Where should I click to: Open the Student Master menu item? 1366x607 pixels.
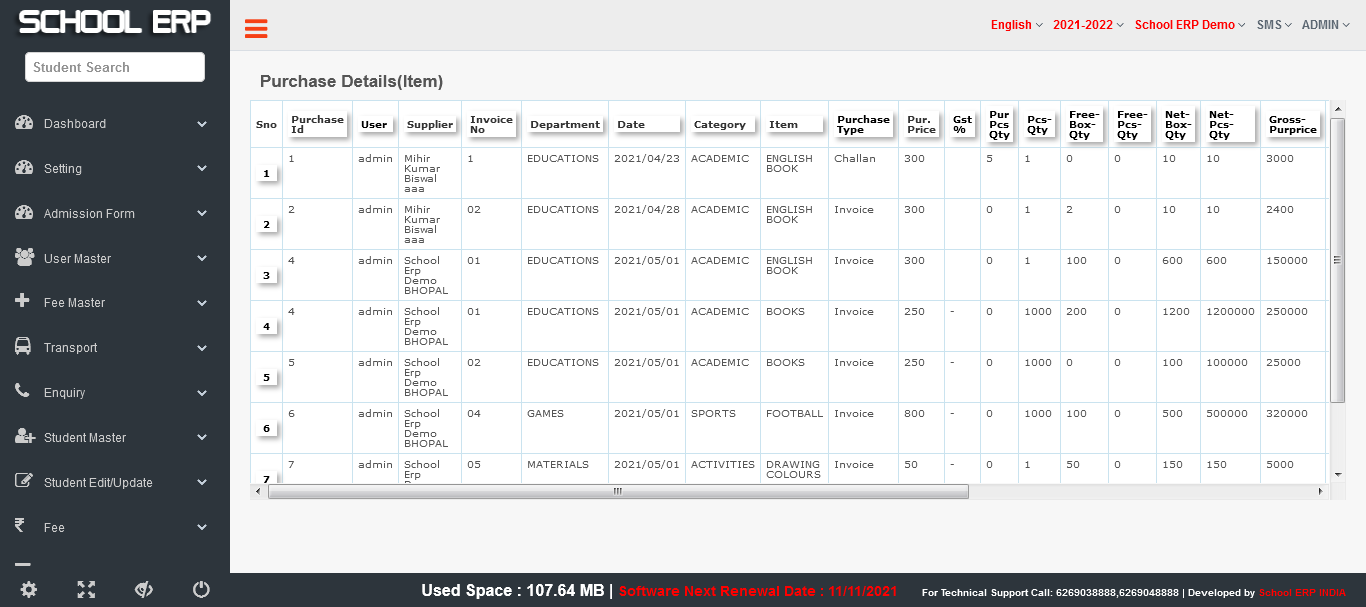pos(115,438)
